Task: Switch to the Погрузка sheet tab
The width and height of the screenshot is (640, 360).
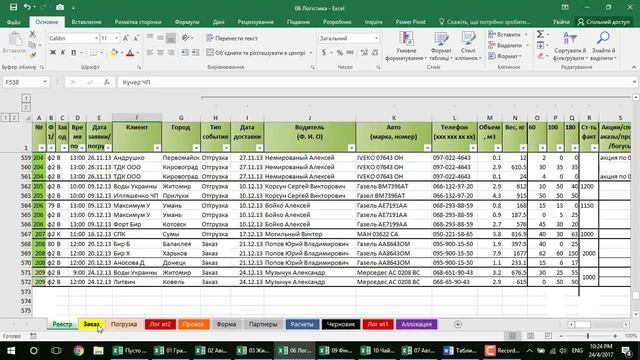Action: click(x=124, y=324)
